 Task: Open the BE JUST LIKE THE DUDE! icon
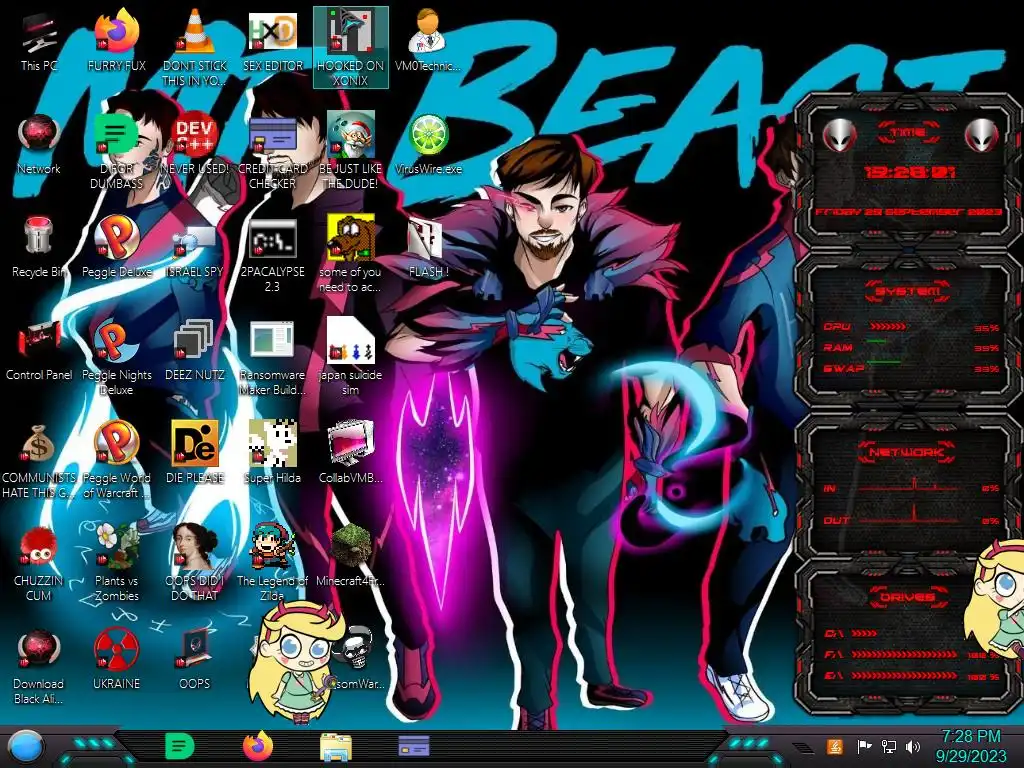click(x=351, y=152)
